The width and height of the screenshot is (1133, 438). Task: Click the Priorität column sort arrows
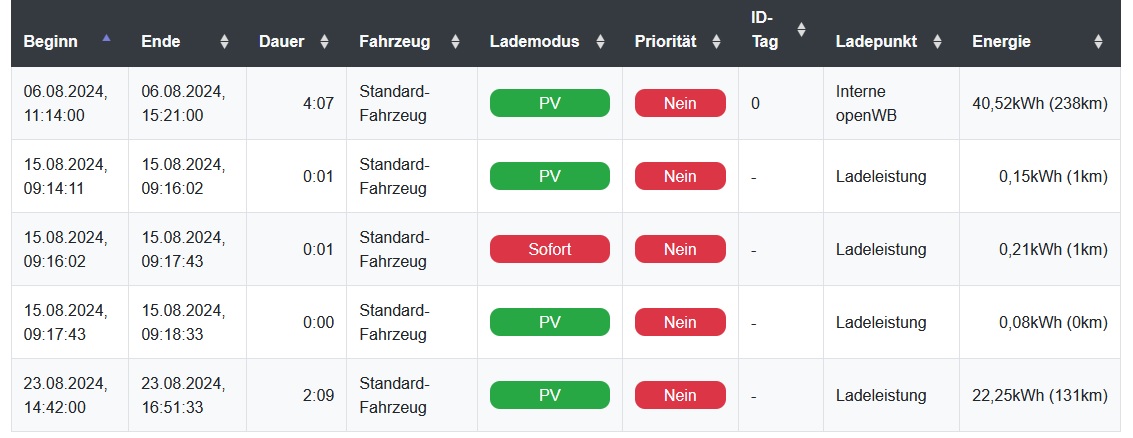pyautogui.click(x=716, y=42)
